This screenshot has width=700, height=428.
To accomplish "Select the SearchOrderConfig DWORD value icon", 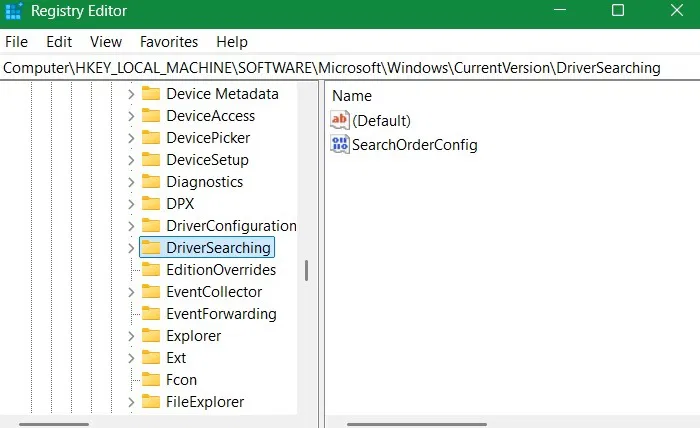I will tap(340, 145).
